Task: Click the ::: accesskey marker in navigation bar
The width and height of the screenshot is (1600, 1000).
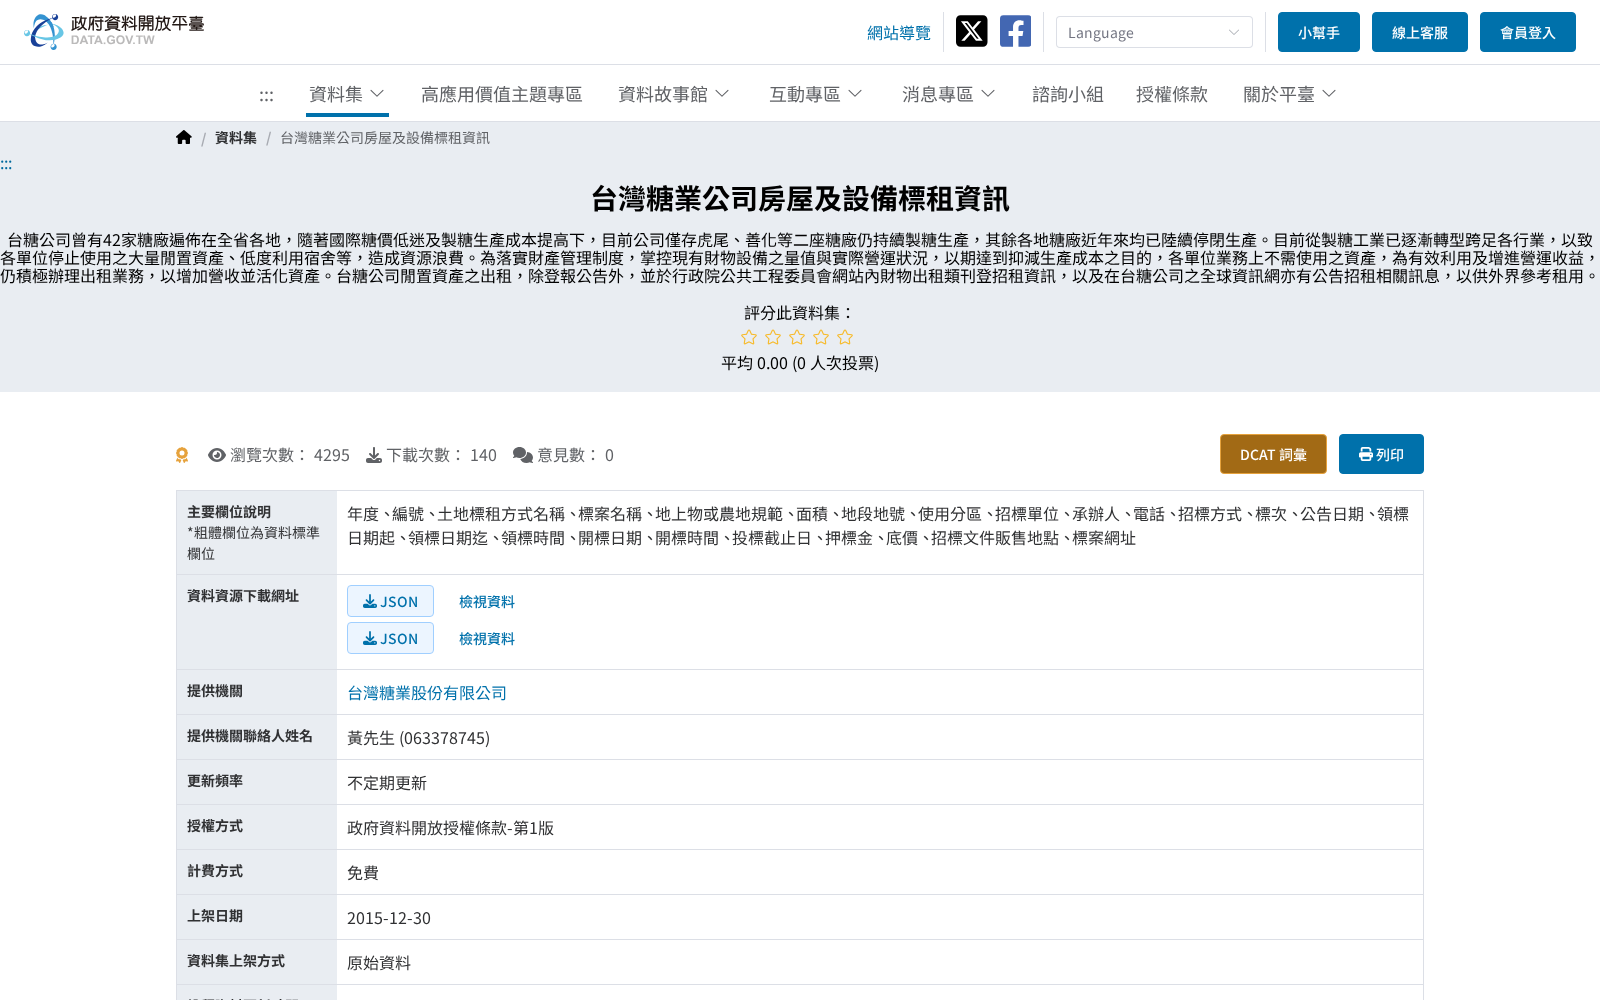Action: point(266,96)
